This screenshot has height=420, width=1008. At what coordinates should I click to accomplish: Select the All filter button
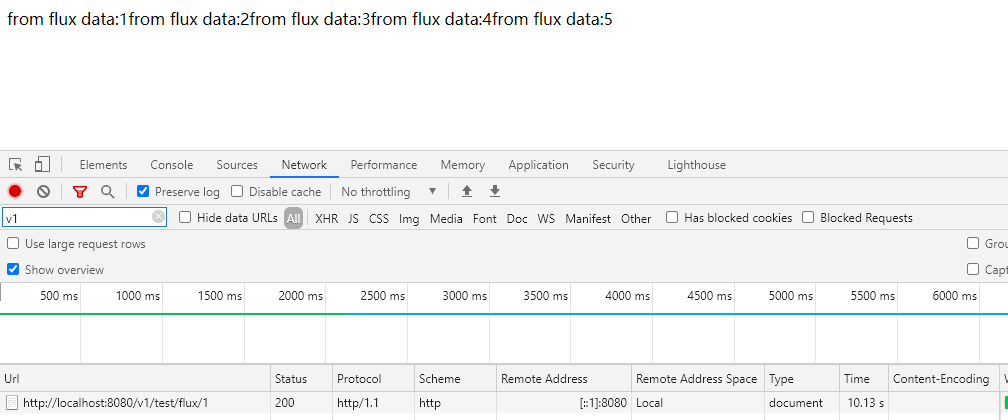pos(293,218)
